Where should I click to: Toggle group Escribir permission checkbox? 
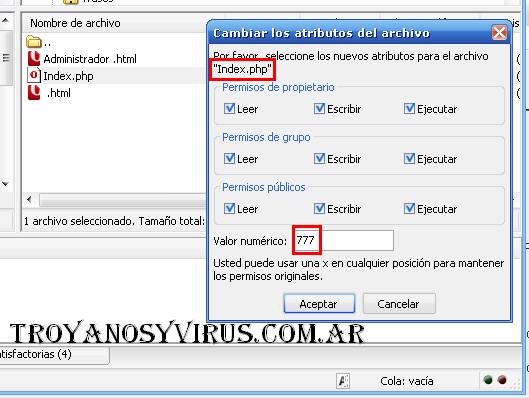(x=319, y=159)
